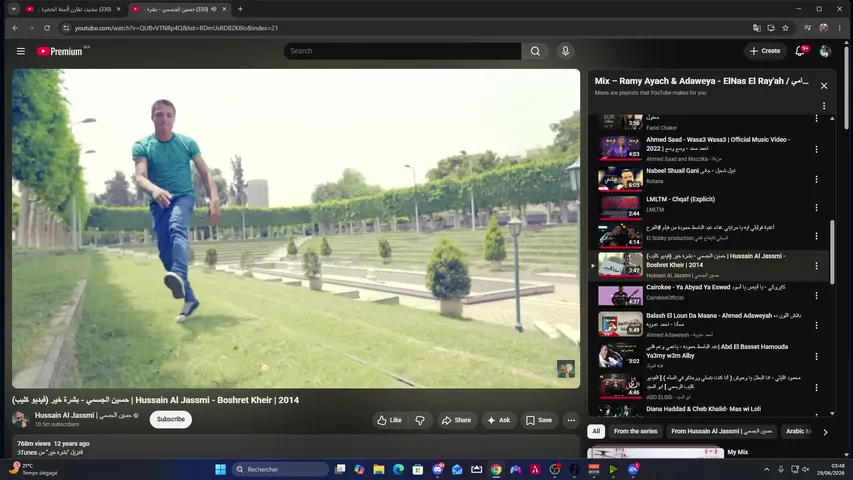
Task: Select the All filter chip
Action: (596, 431)
